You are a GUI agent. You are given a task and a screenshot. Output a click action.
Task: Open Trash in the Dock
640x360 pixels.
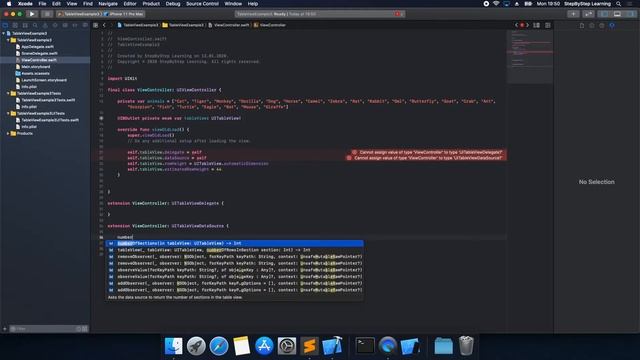(466, 346)
